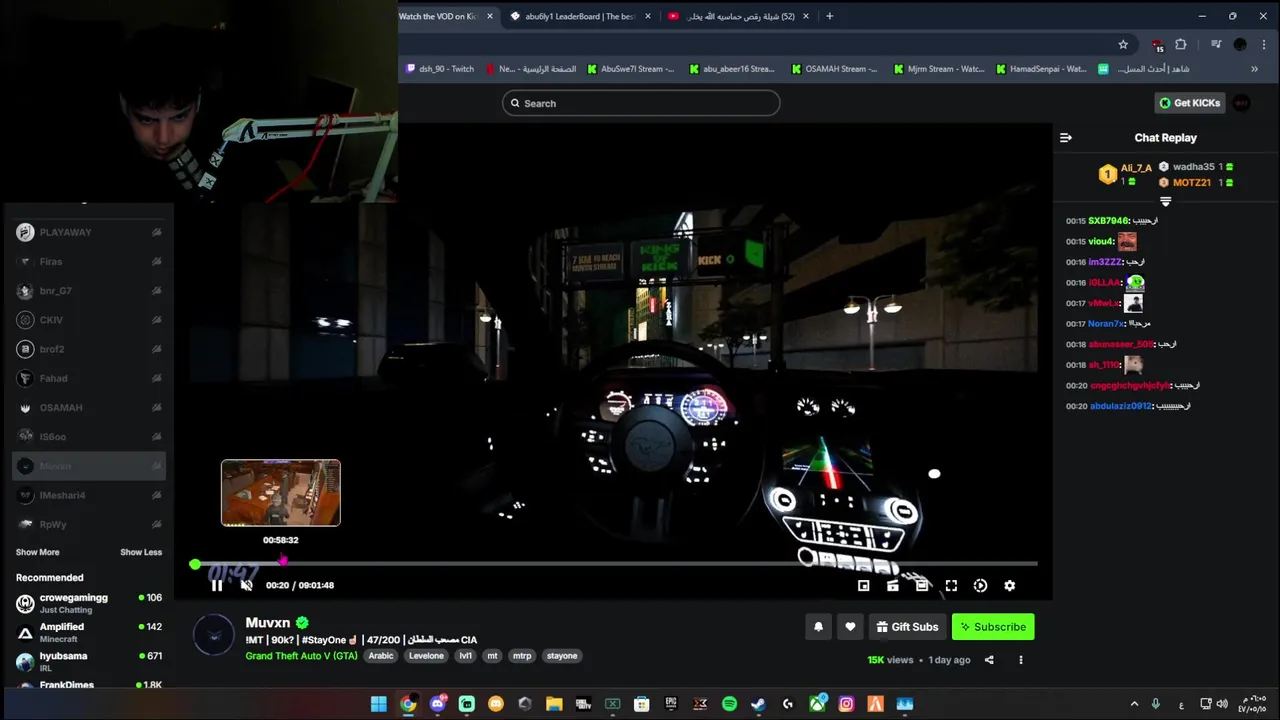1280x720 pixels.
Task: Select the mtrp tag
Action: coord(522,656)
